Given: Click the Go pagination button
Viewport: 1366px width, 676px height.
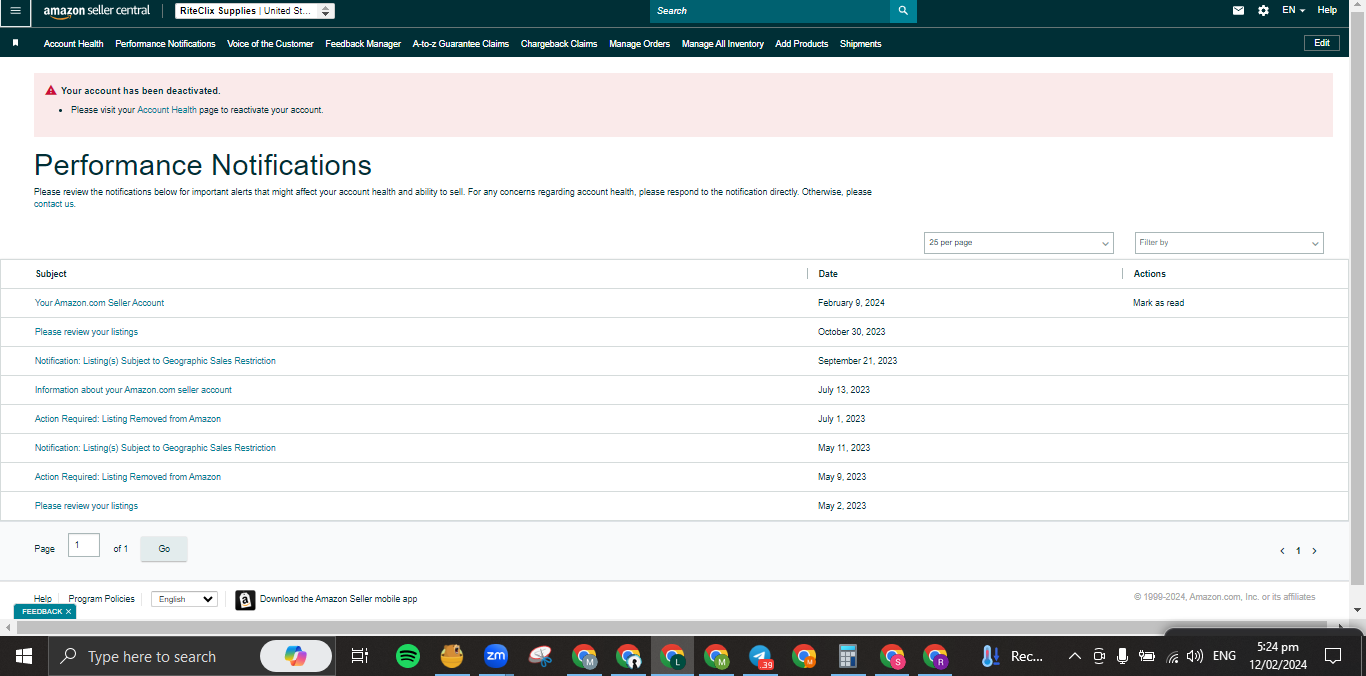Looking at the screenshot, I should [164, 549].
